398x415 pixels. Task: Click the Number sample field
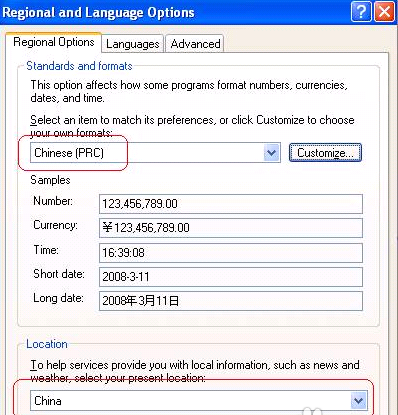coord(231,204)
